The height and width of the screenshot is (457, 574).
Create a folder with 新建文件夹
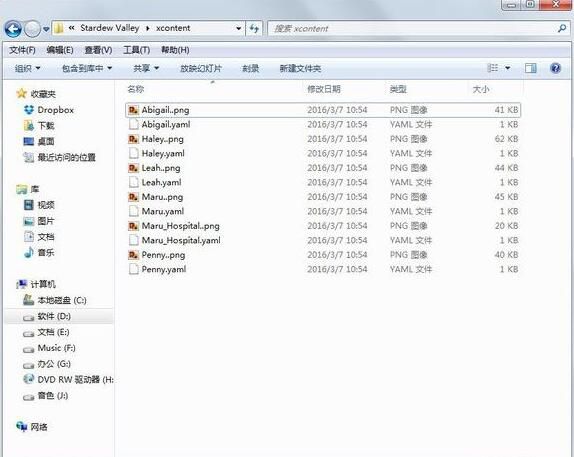[300, 68]
